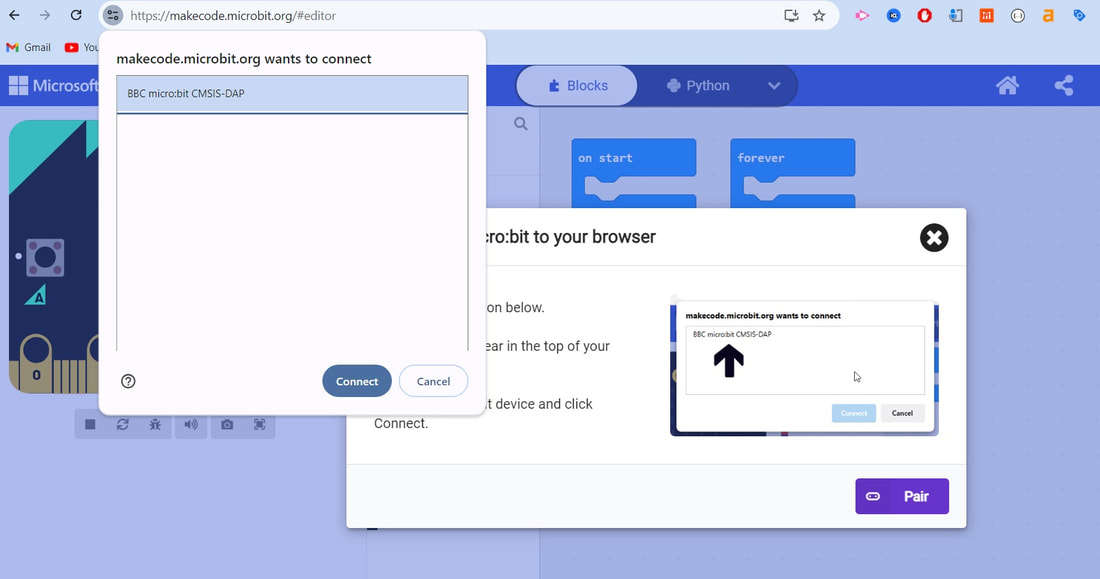The image size is (1100, 579).
Task: Open site information icon in address bar
Action: [x=113, y=15]
